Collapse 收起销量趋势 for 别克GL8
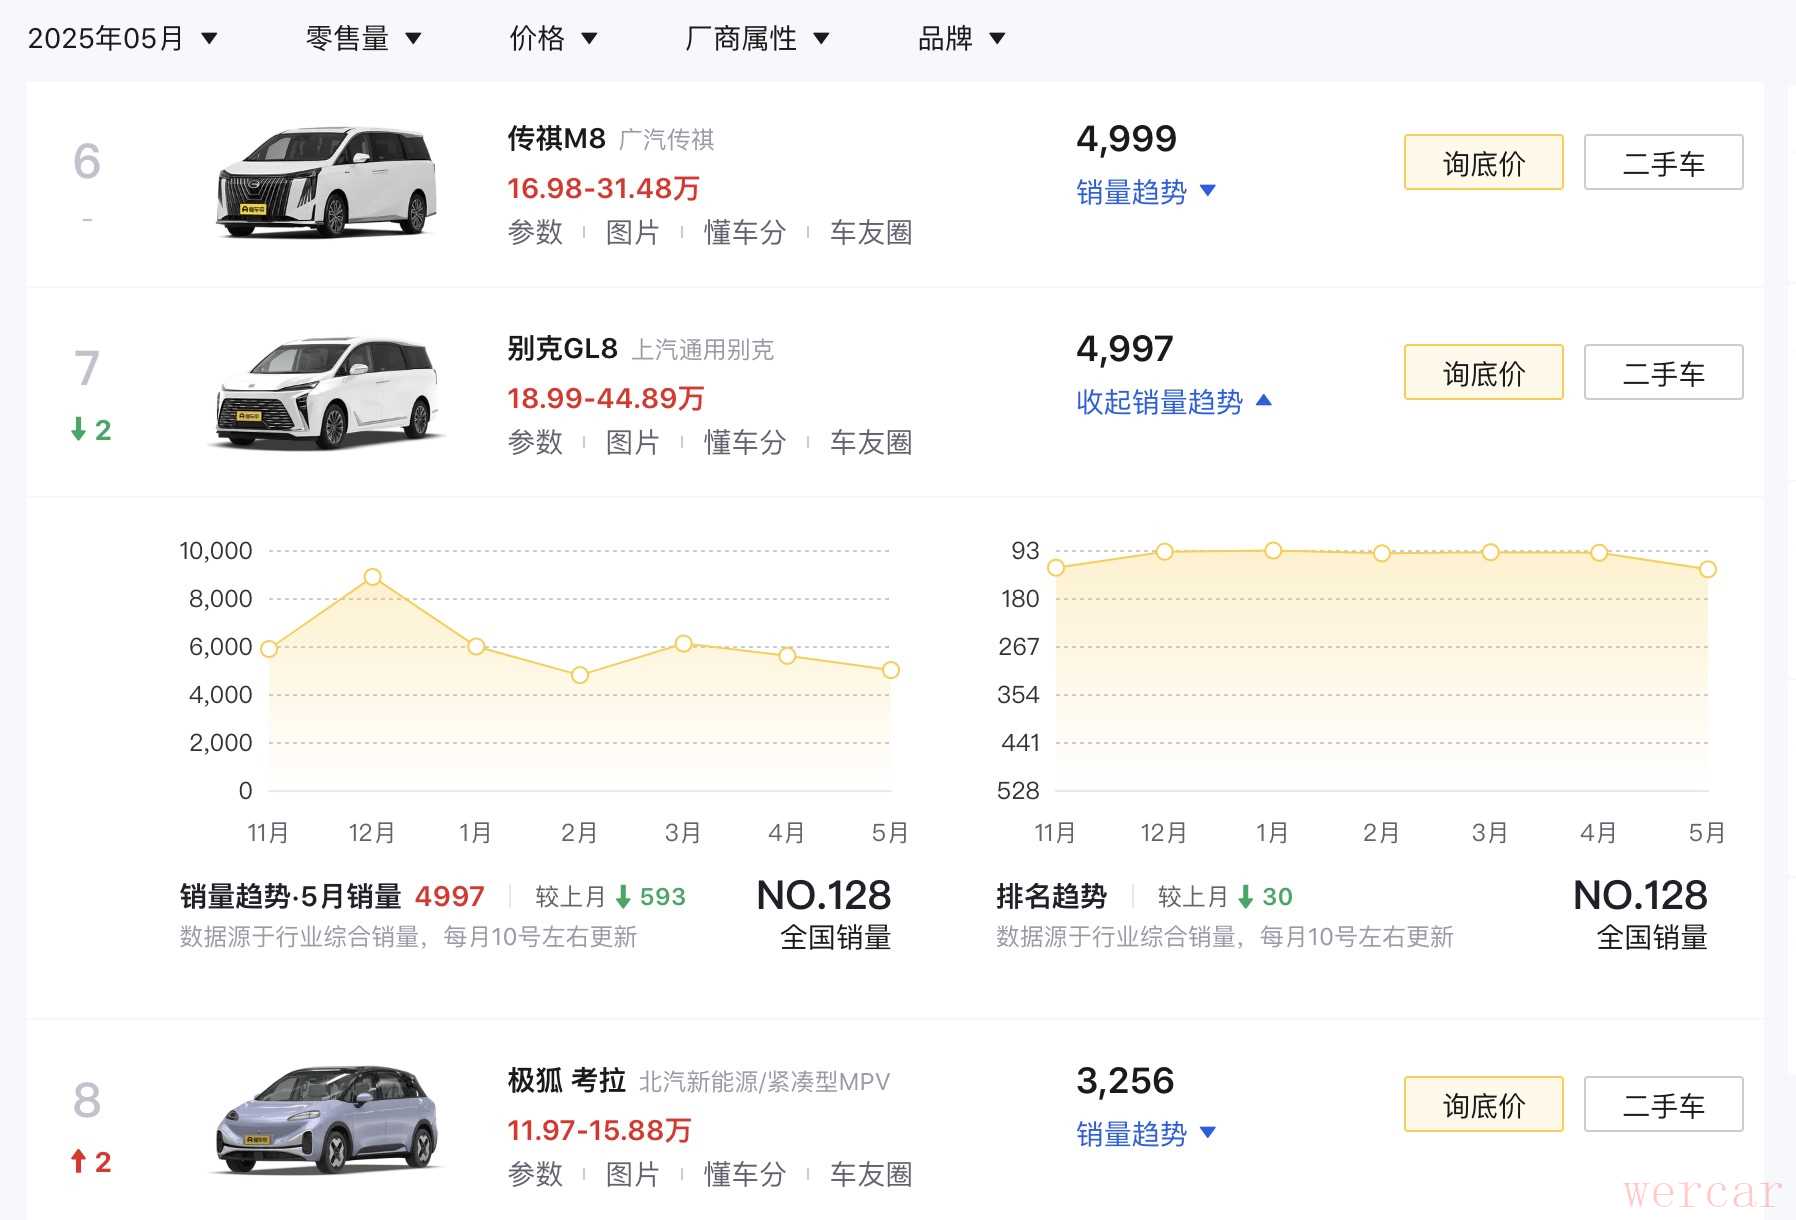 1174,401
